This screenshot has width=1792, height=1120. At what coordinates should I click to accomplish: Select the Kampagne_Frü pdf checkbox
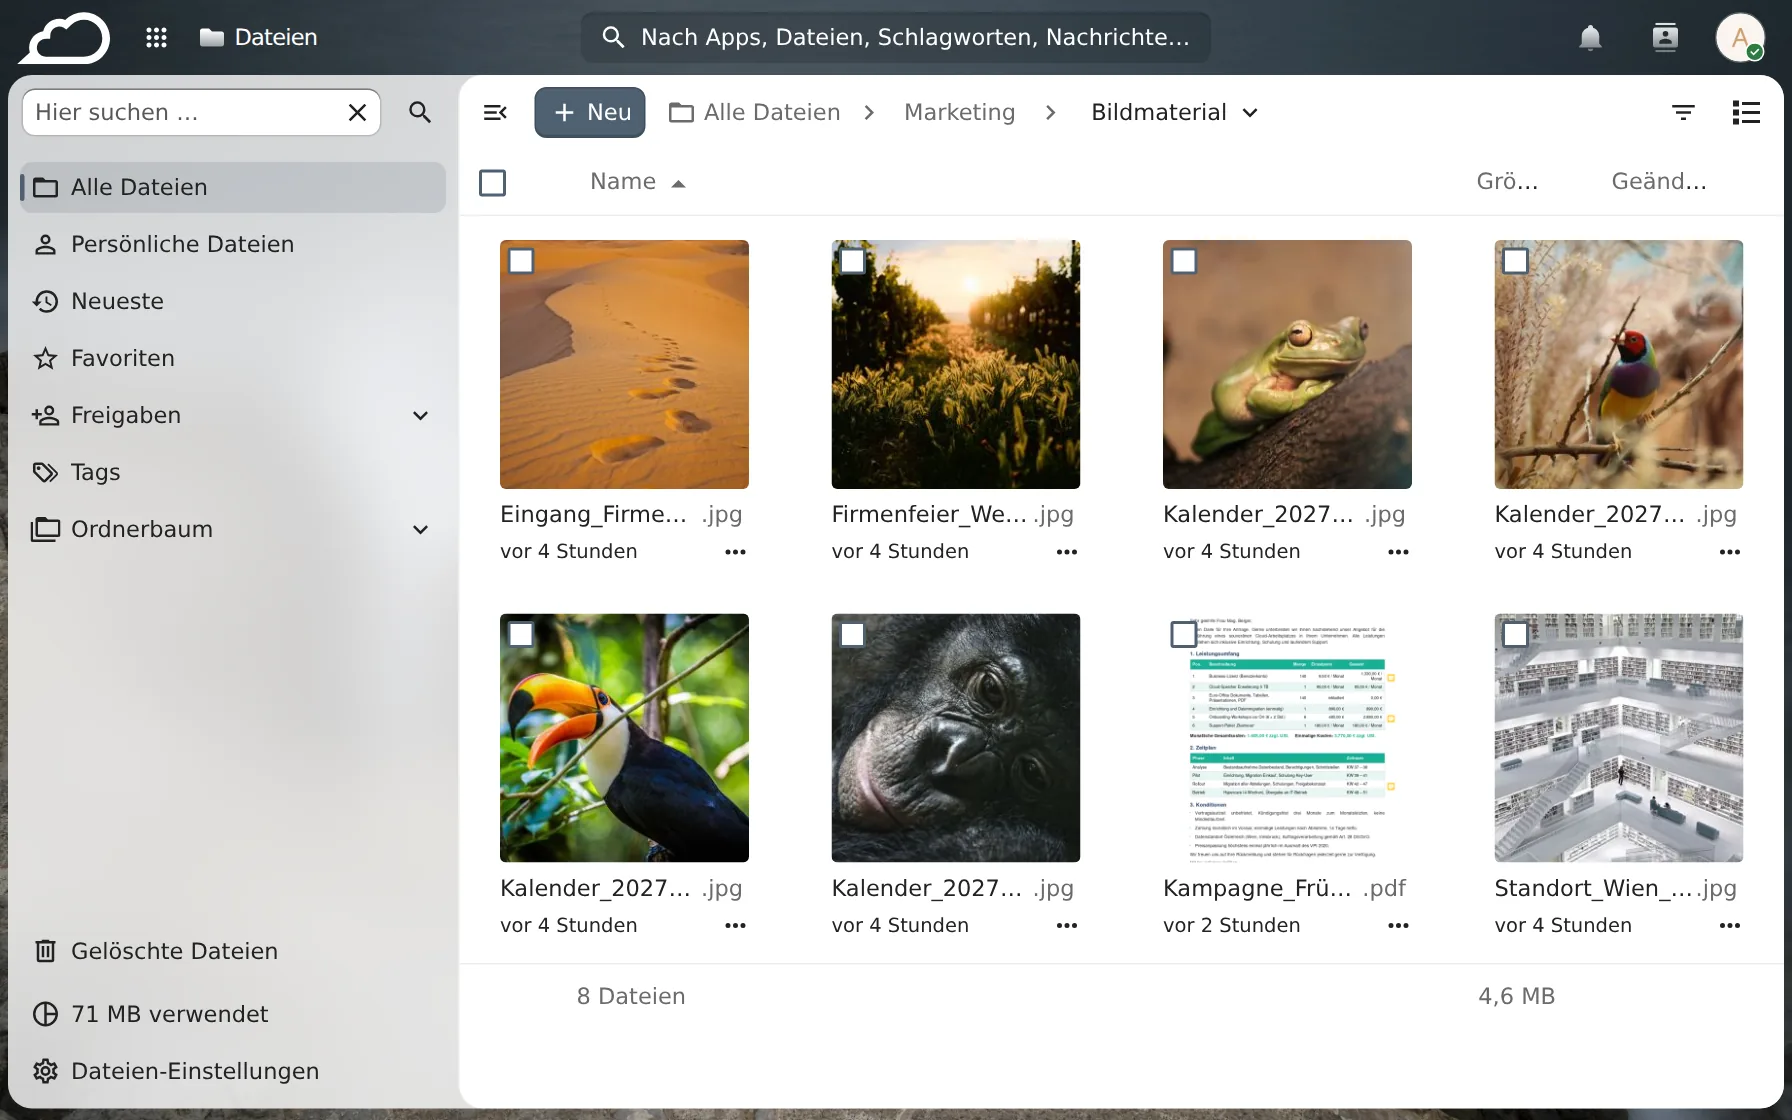1184,635
